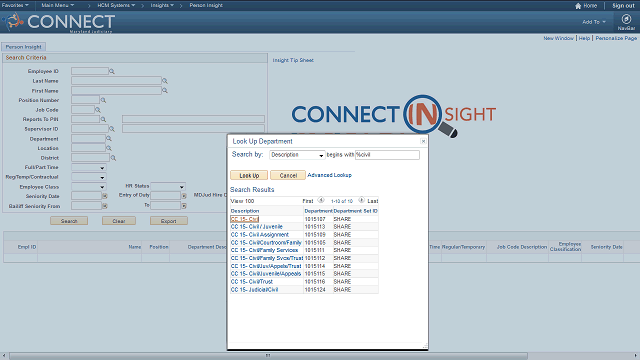Click the Home house icon
This screenshot has width=640, height=360.
pos(578,6)
